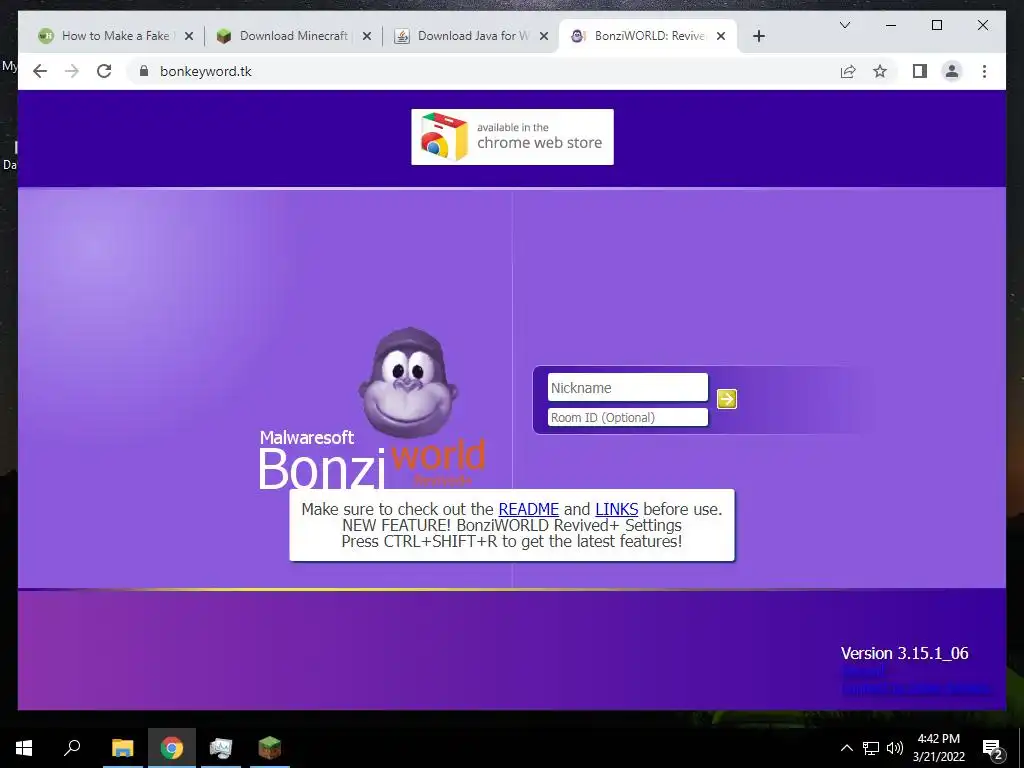
Task: Click the forward navigation arrow
Action: pos(72,71)
